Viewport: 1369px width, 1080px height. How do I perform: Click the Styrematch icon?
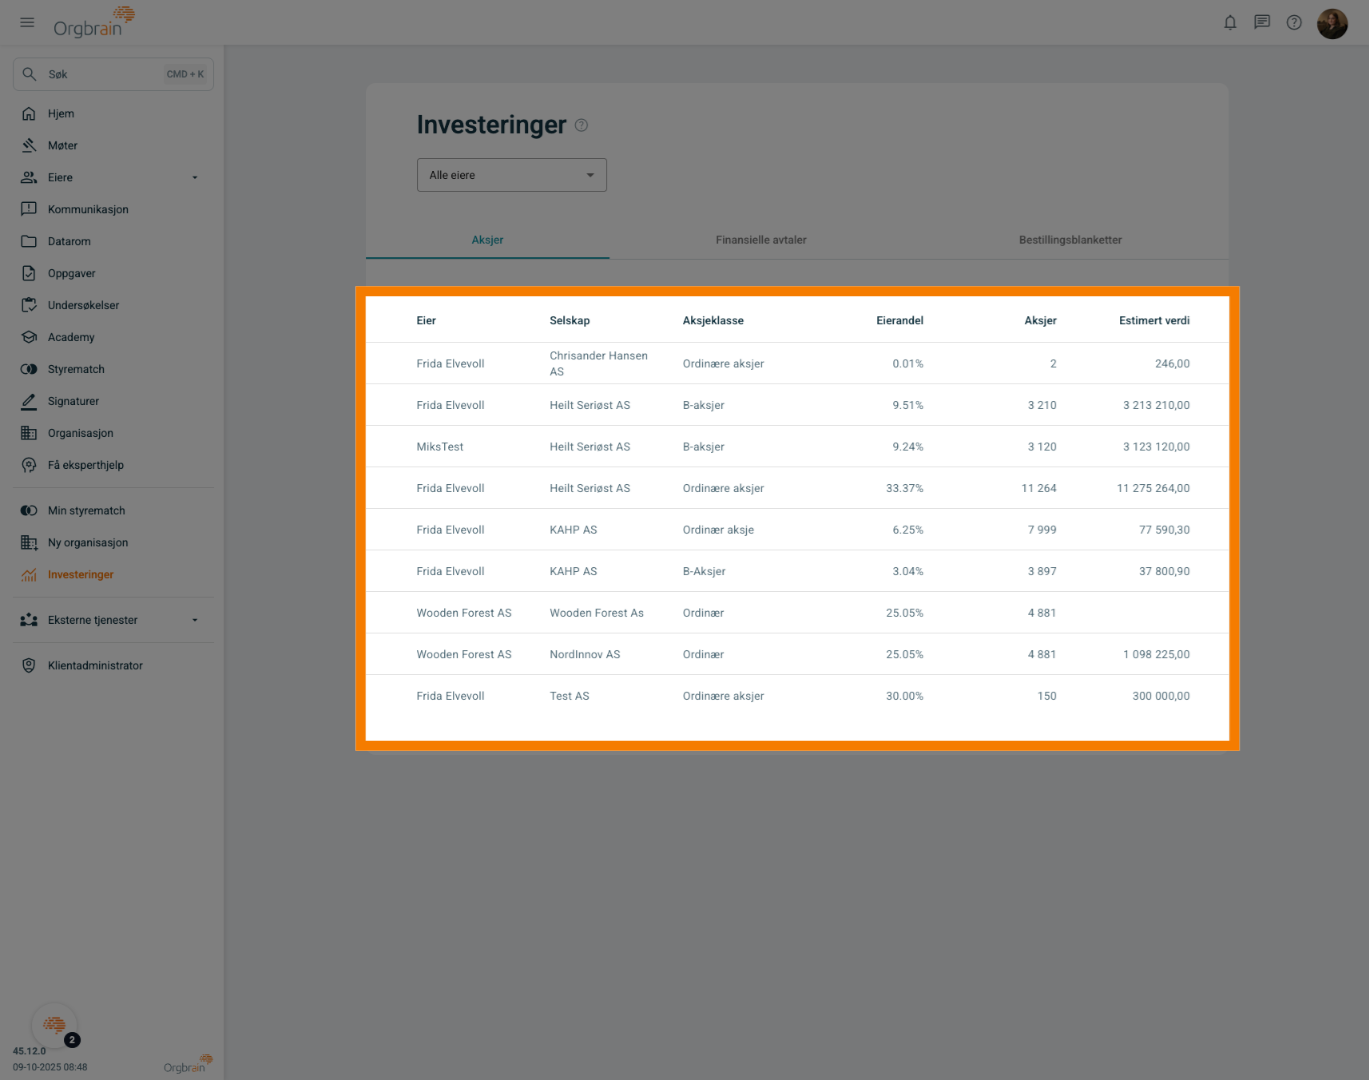pos(29,370)
